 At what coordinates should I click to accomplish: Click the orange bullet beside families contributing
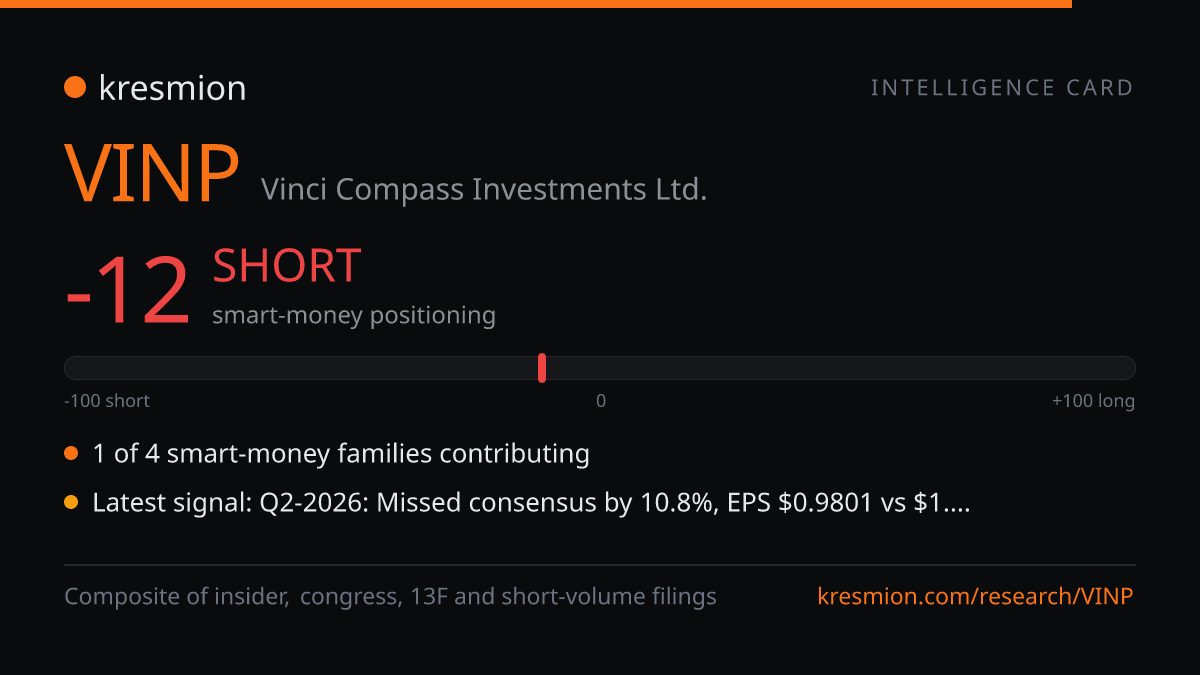pyautogui.click(x=71, y=454)
